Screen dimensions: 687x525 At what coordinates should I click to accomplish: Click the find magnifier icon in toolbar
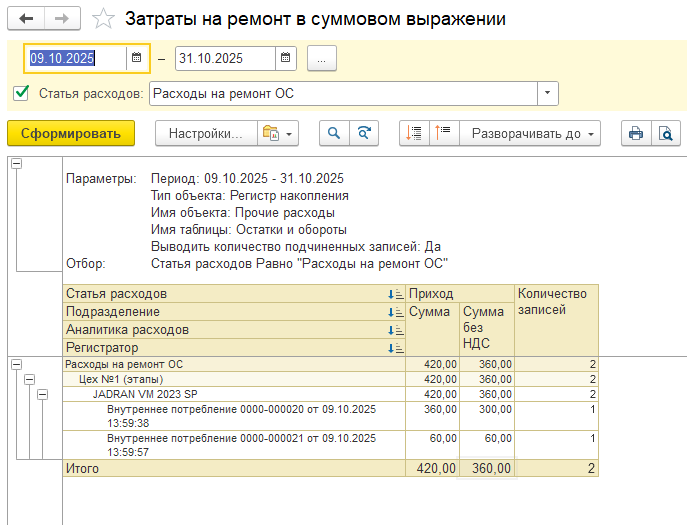click(333, 133)
